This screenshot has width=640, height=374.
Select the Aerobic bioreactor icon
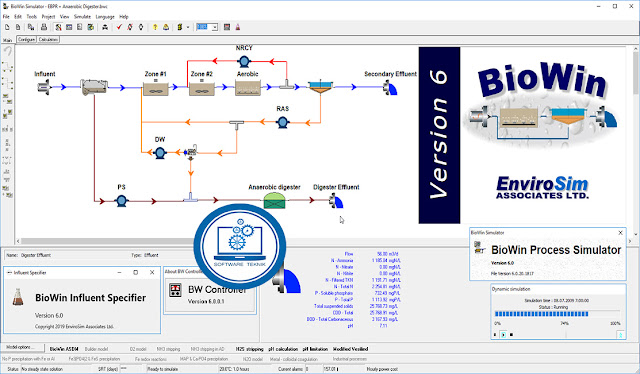coord(248,88)
